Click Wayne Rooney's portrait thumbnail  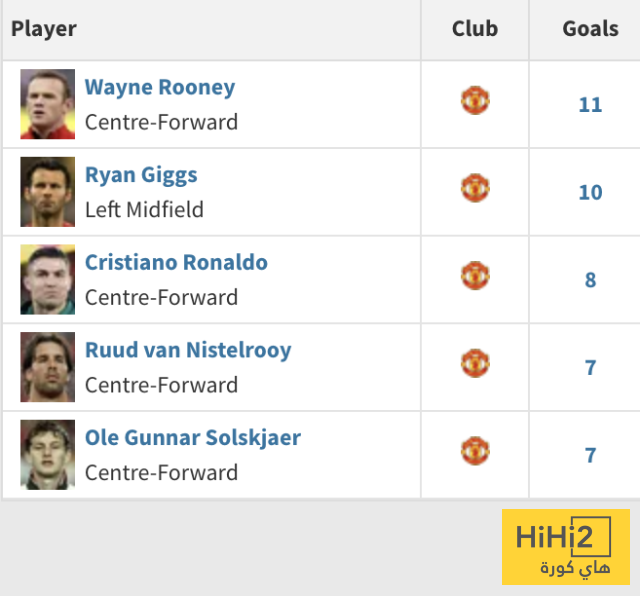pos(48,104)
